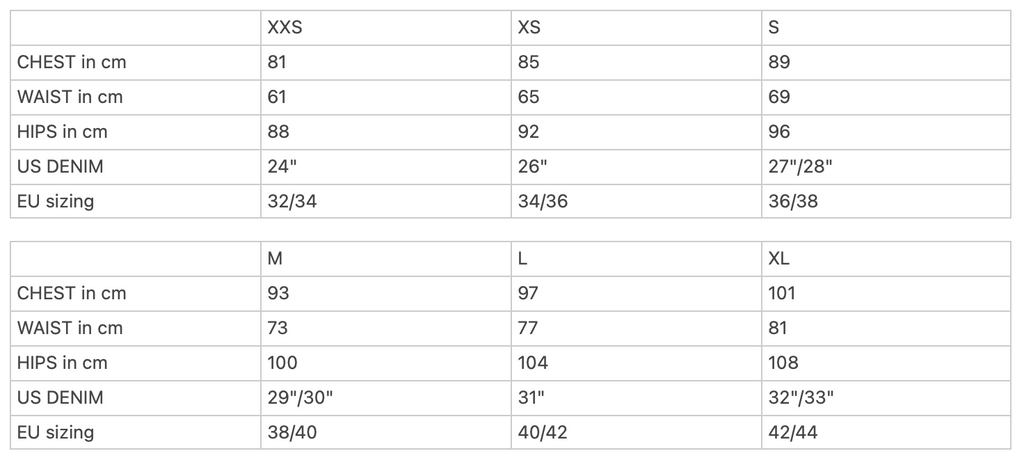The width and height of the screenshot is (1024, 458).
Task: Select the 27"/28" US denim cell
Action: coord(886,167)
